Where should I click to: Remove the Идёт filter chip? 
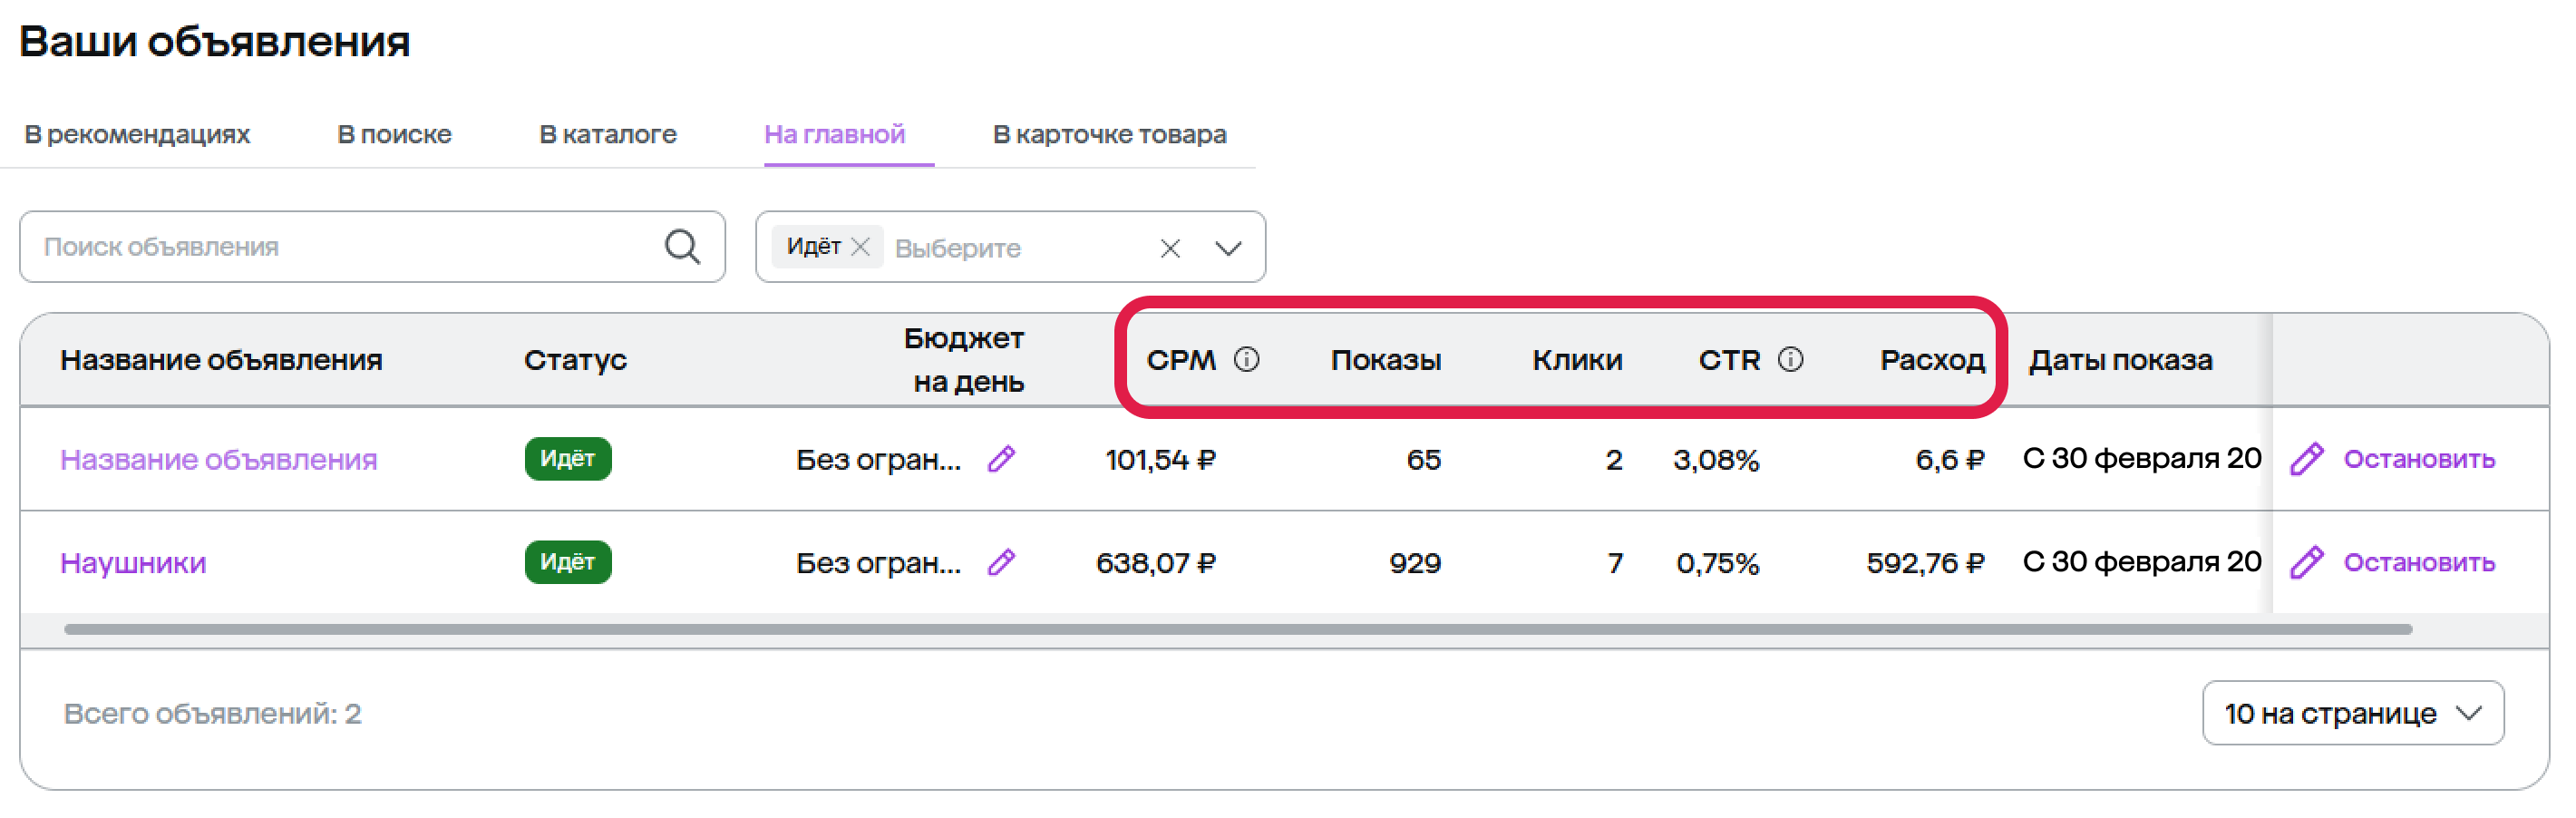pyautogui.click(x=860, y=246)
